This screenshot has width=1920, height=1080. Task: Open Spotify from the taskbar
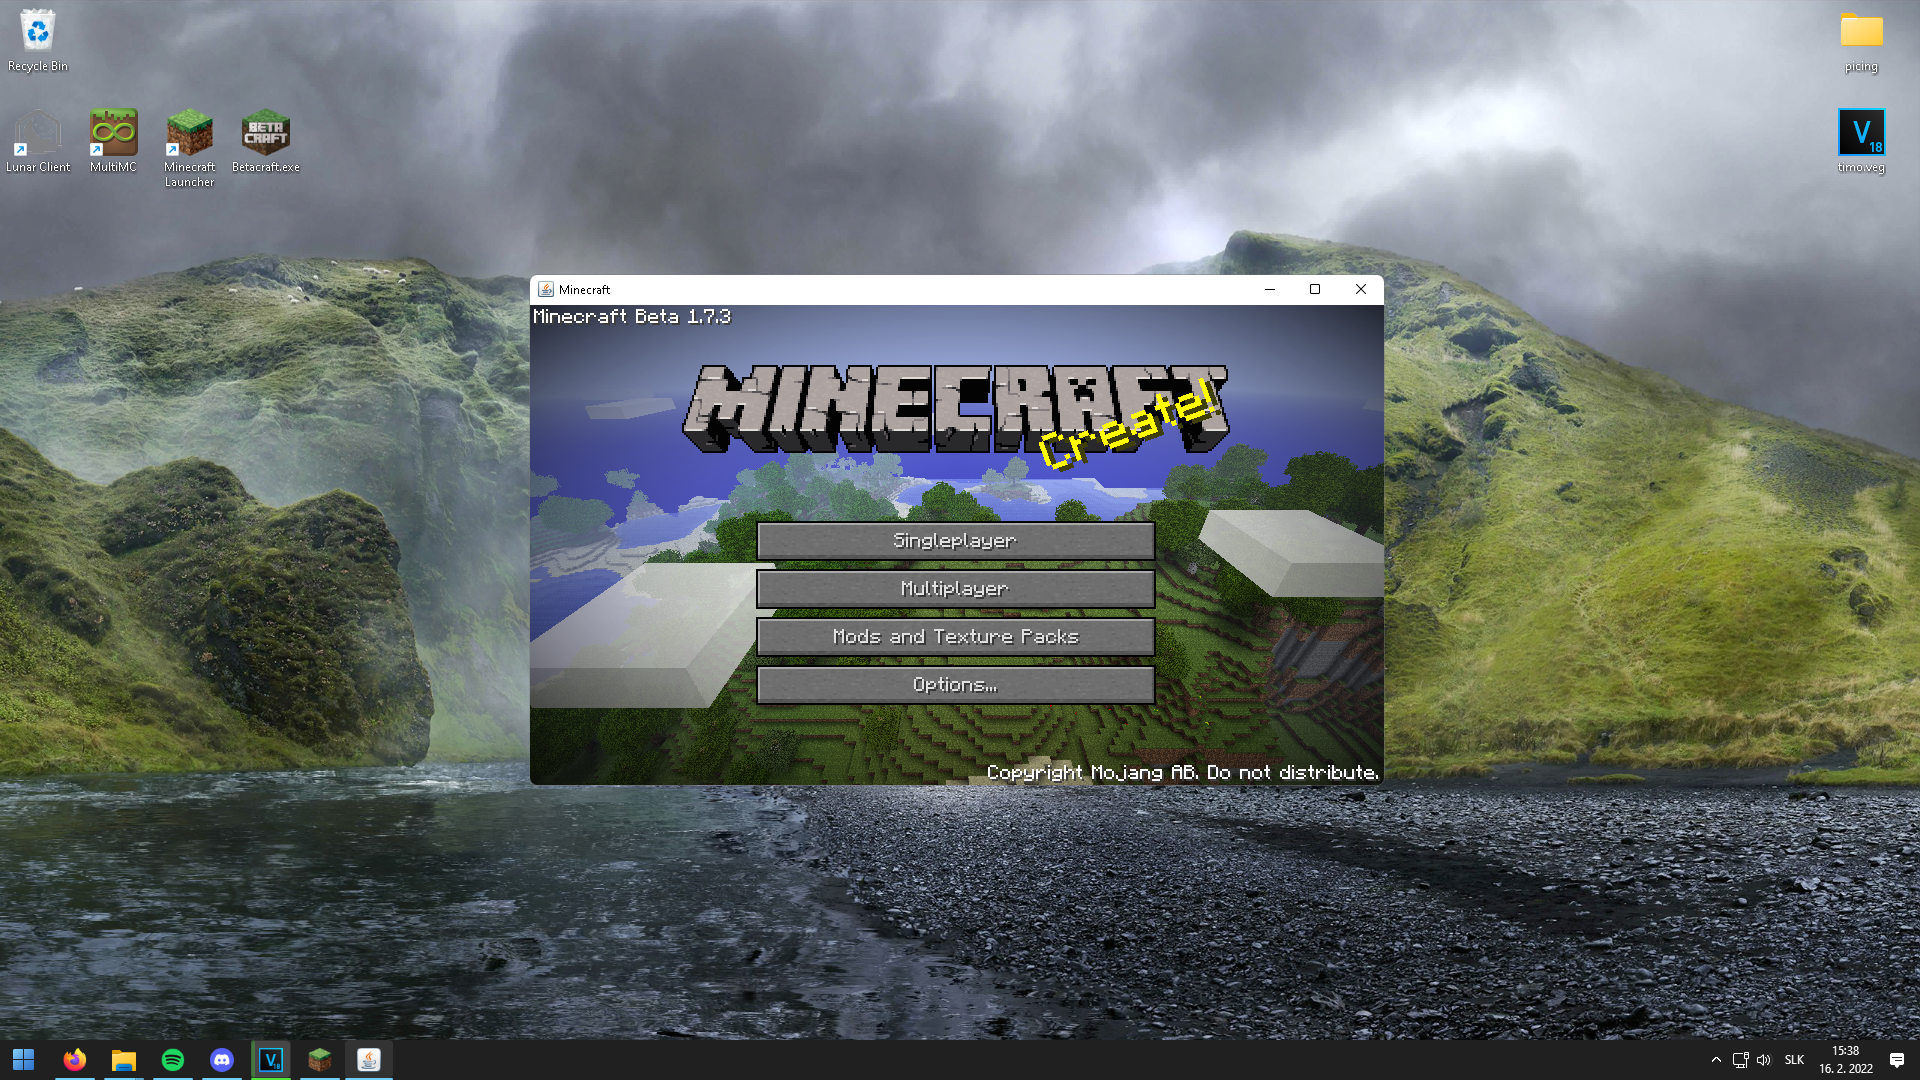[x=172, y=1060]
